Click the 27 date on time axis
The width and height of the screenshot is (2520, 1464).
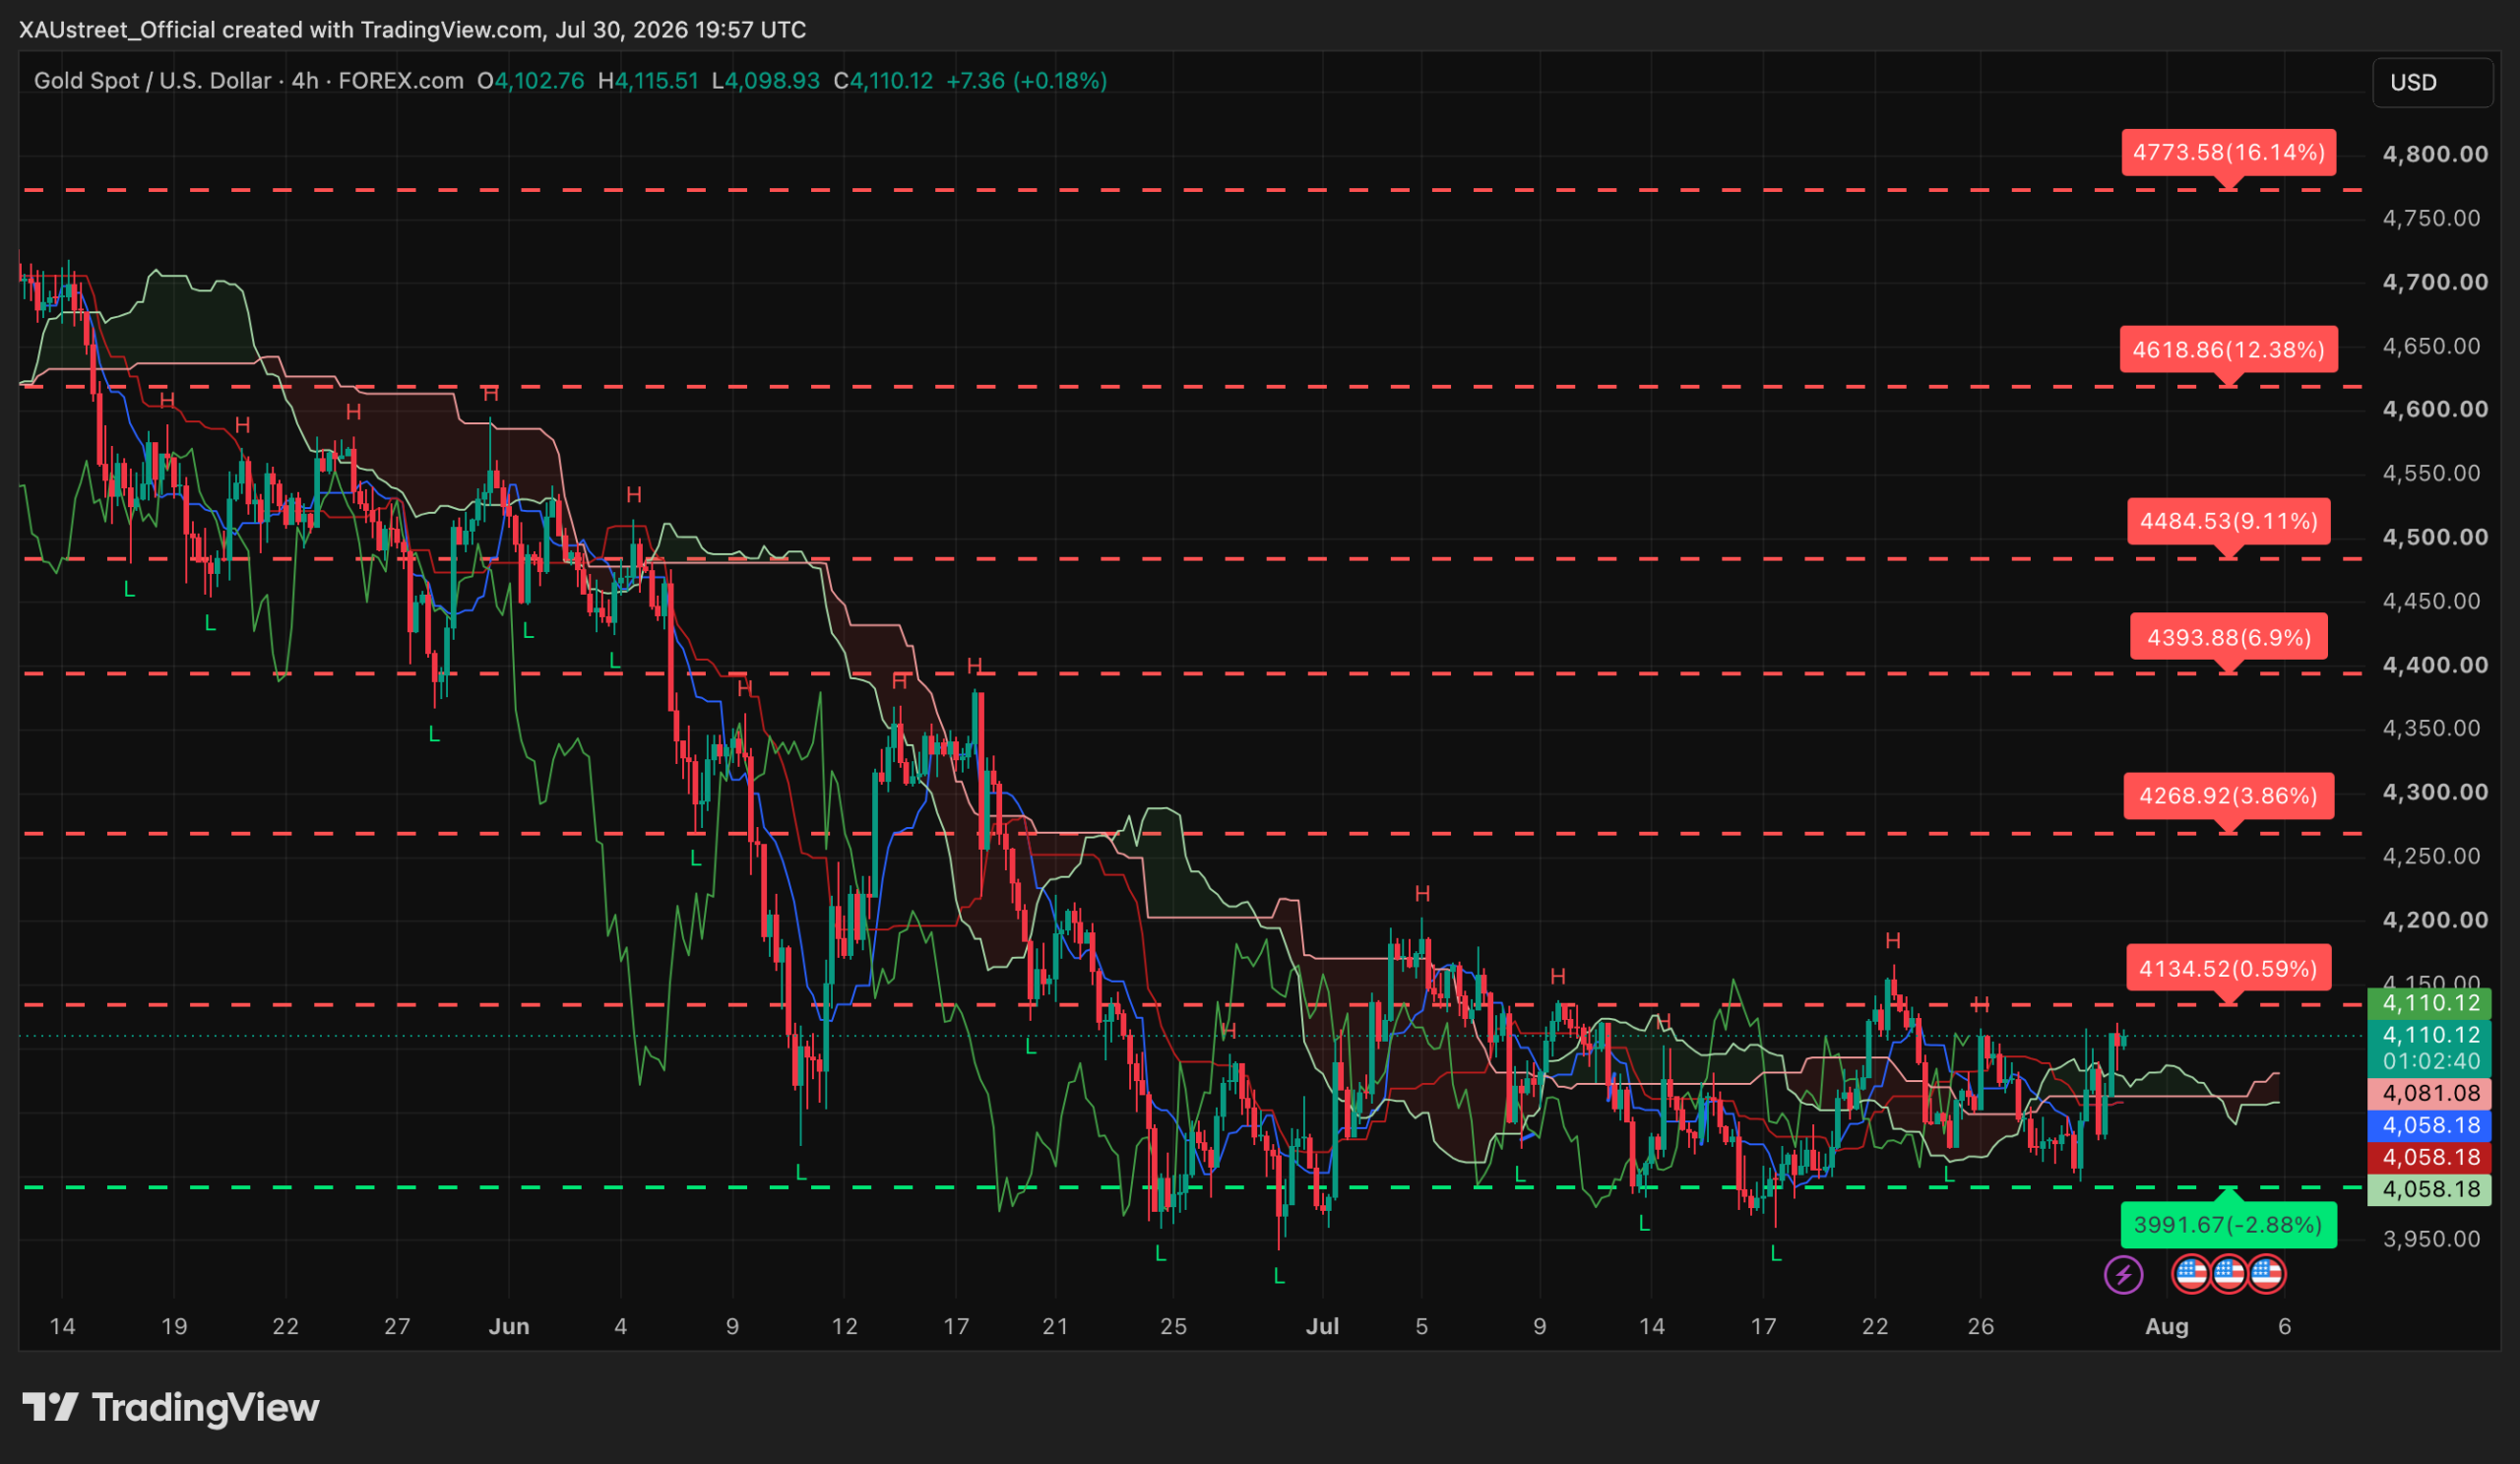(x=397, y=1327)
